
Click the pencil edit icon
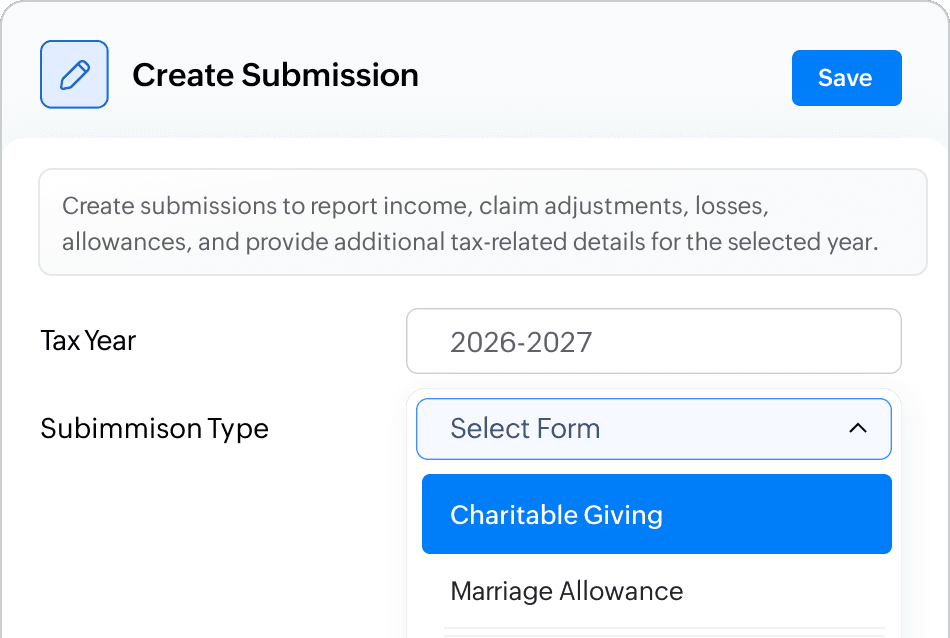(74, 74)
